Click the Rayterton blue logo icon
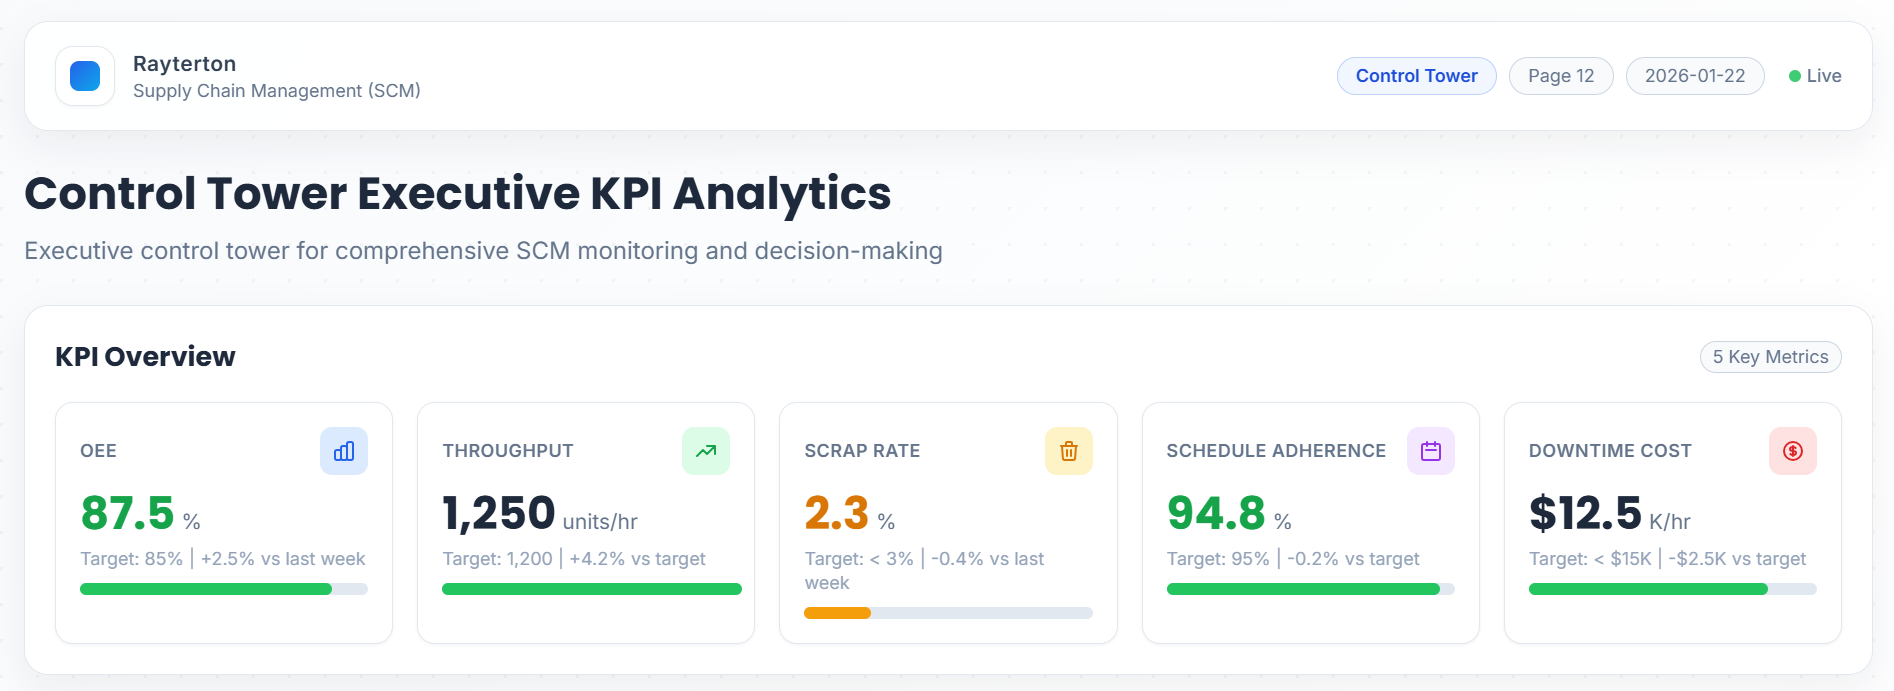Image resolution: width=1894 pixels, height=691 pixels. [x=85, y=76]
